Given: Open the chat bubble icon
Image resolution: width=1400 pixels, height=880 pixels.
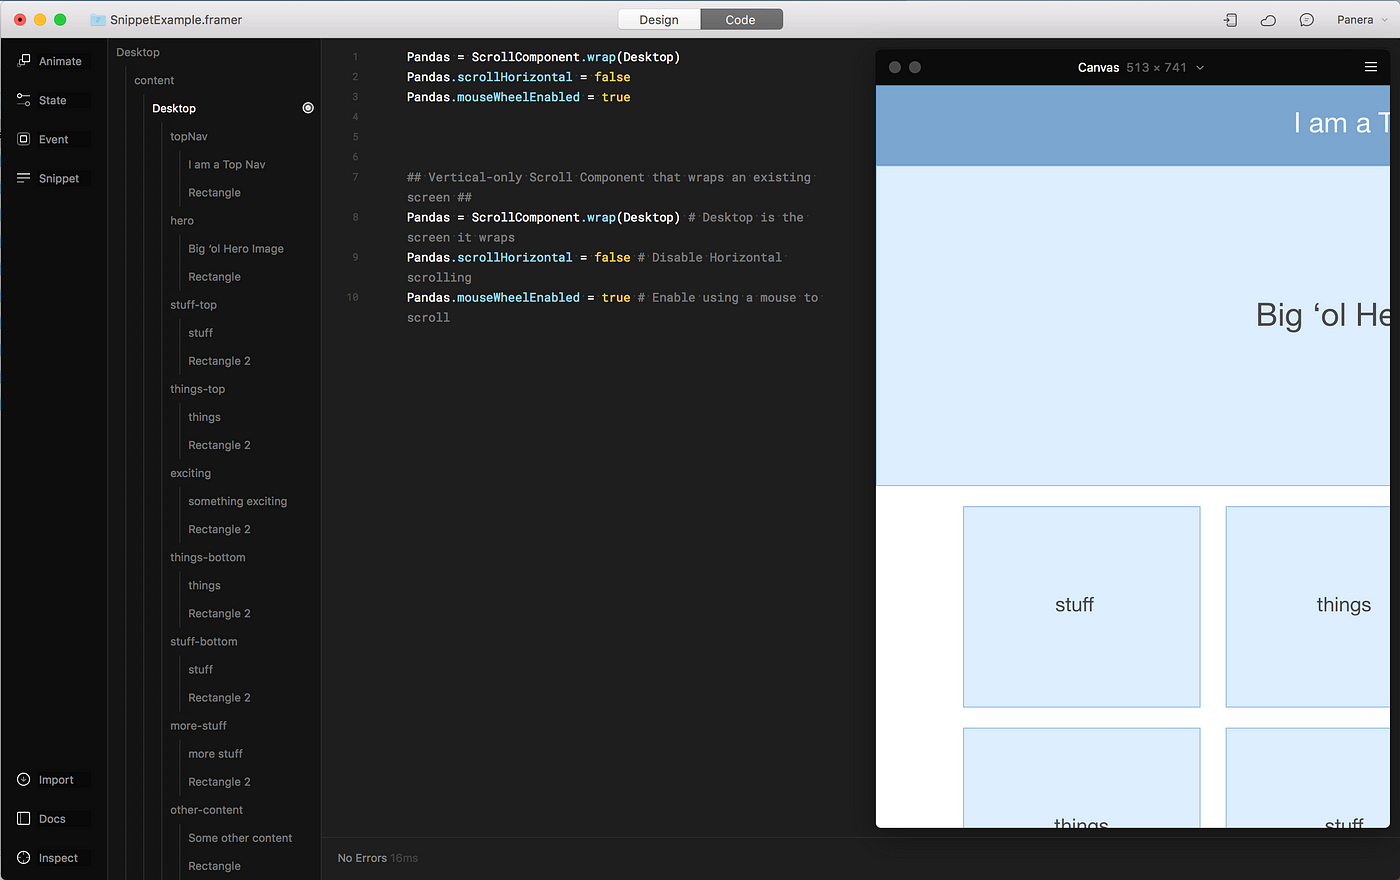Looking at the screenshot, I should [x=1306, y=20].
